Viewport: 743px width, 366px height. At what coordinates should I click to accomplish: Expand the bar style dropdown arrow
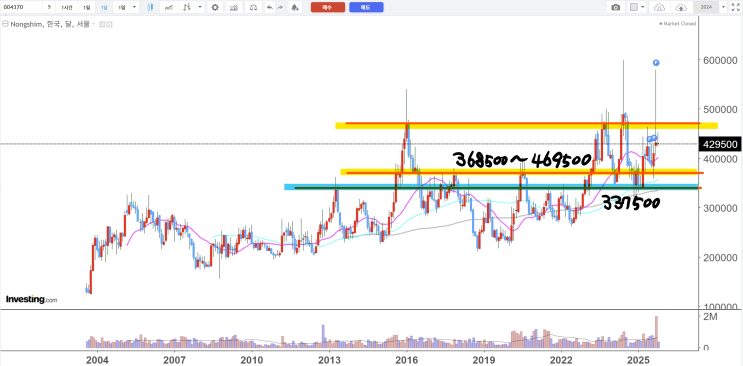pos(200,7)
